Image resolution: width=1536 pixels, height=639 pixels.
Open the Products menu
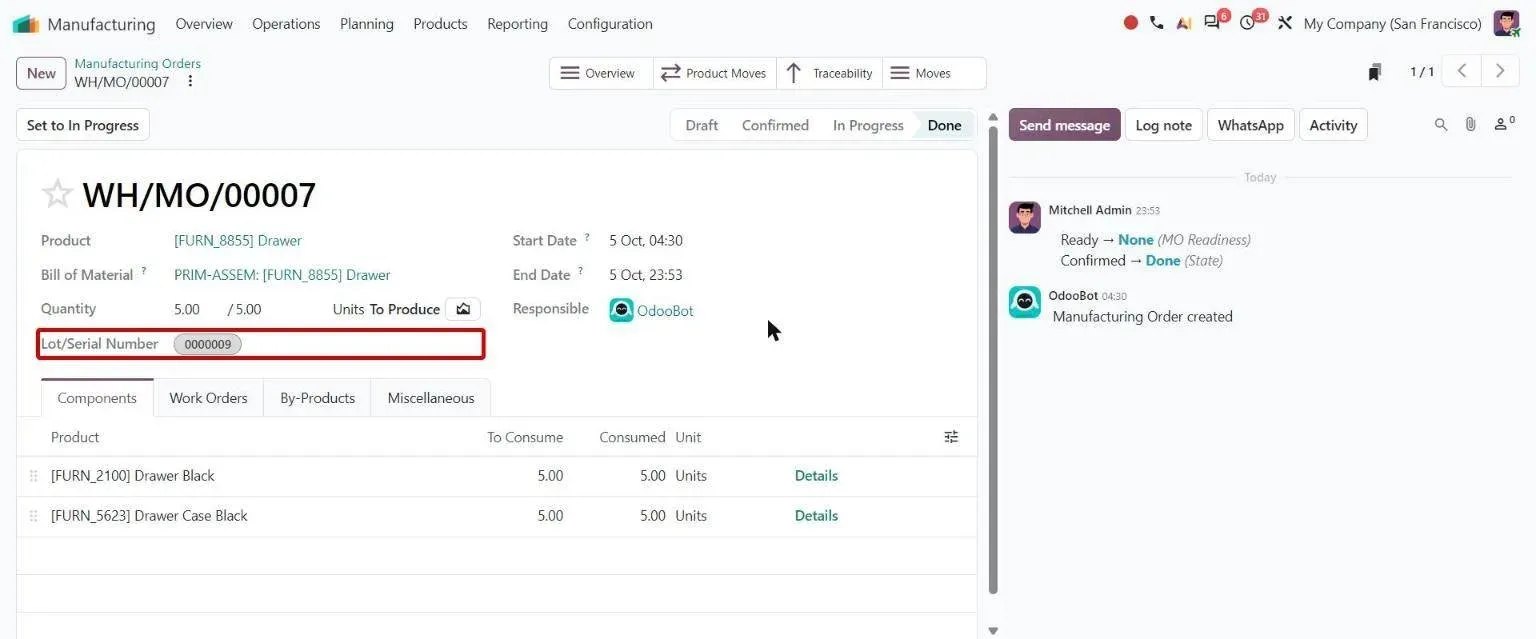pos(440,24)
